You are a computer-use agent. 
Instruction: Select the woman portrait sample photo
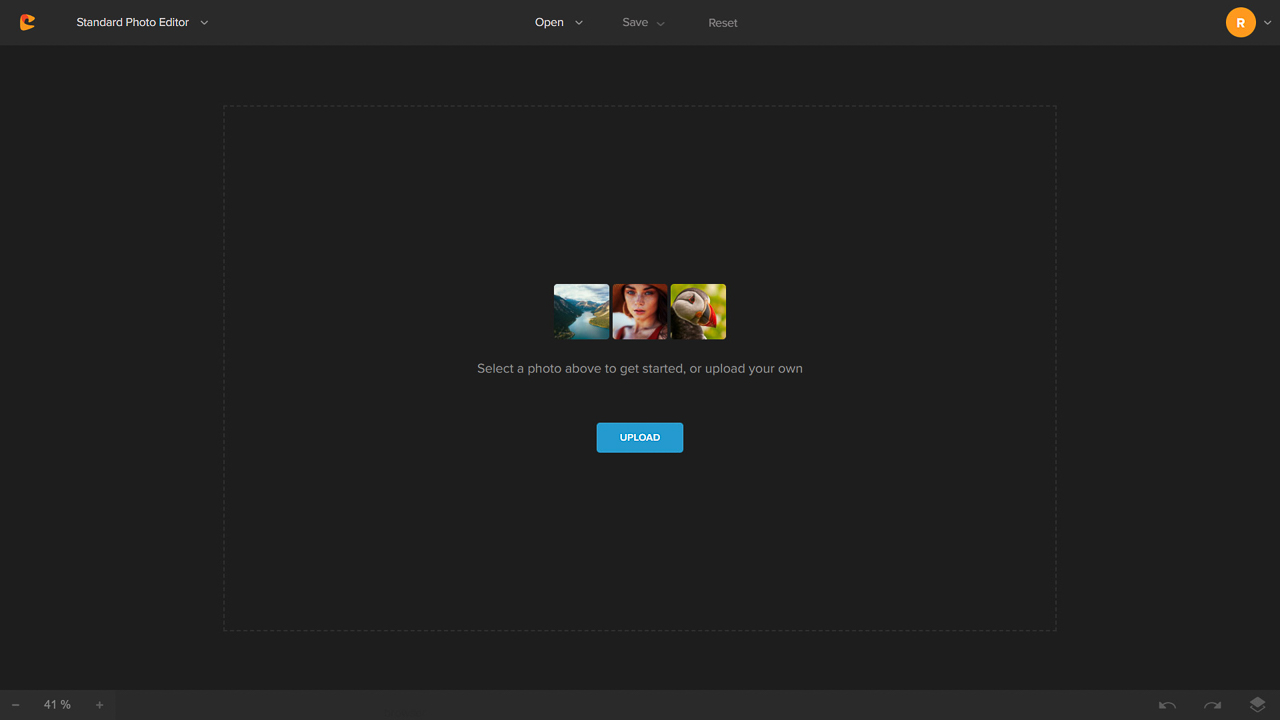click(640, 311)
